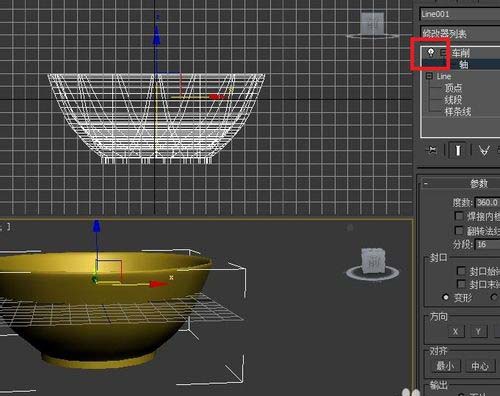The width and height of the screenshot is (500, 396).
Task: Enable the 焊接内核 checkbox
Action: (459, 216)
